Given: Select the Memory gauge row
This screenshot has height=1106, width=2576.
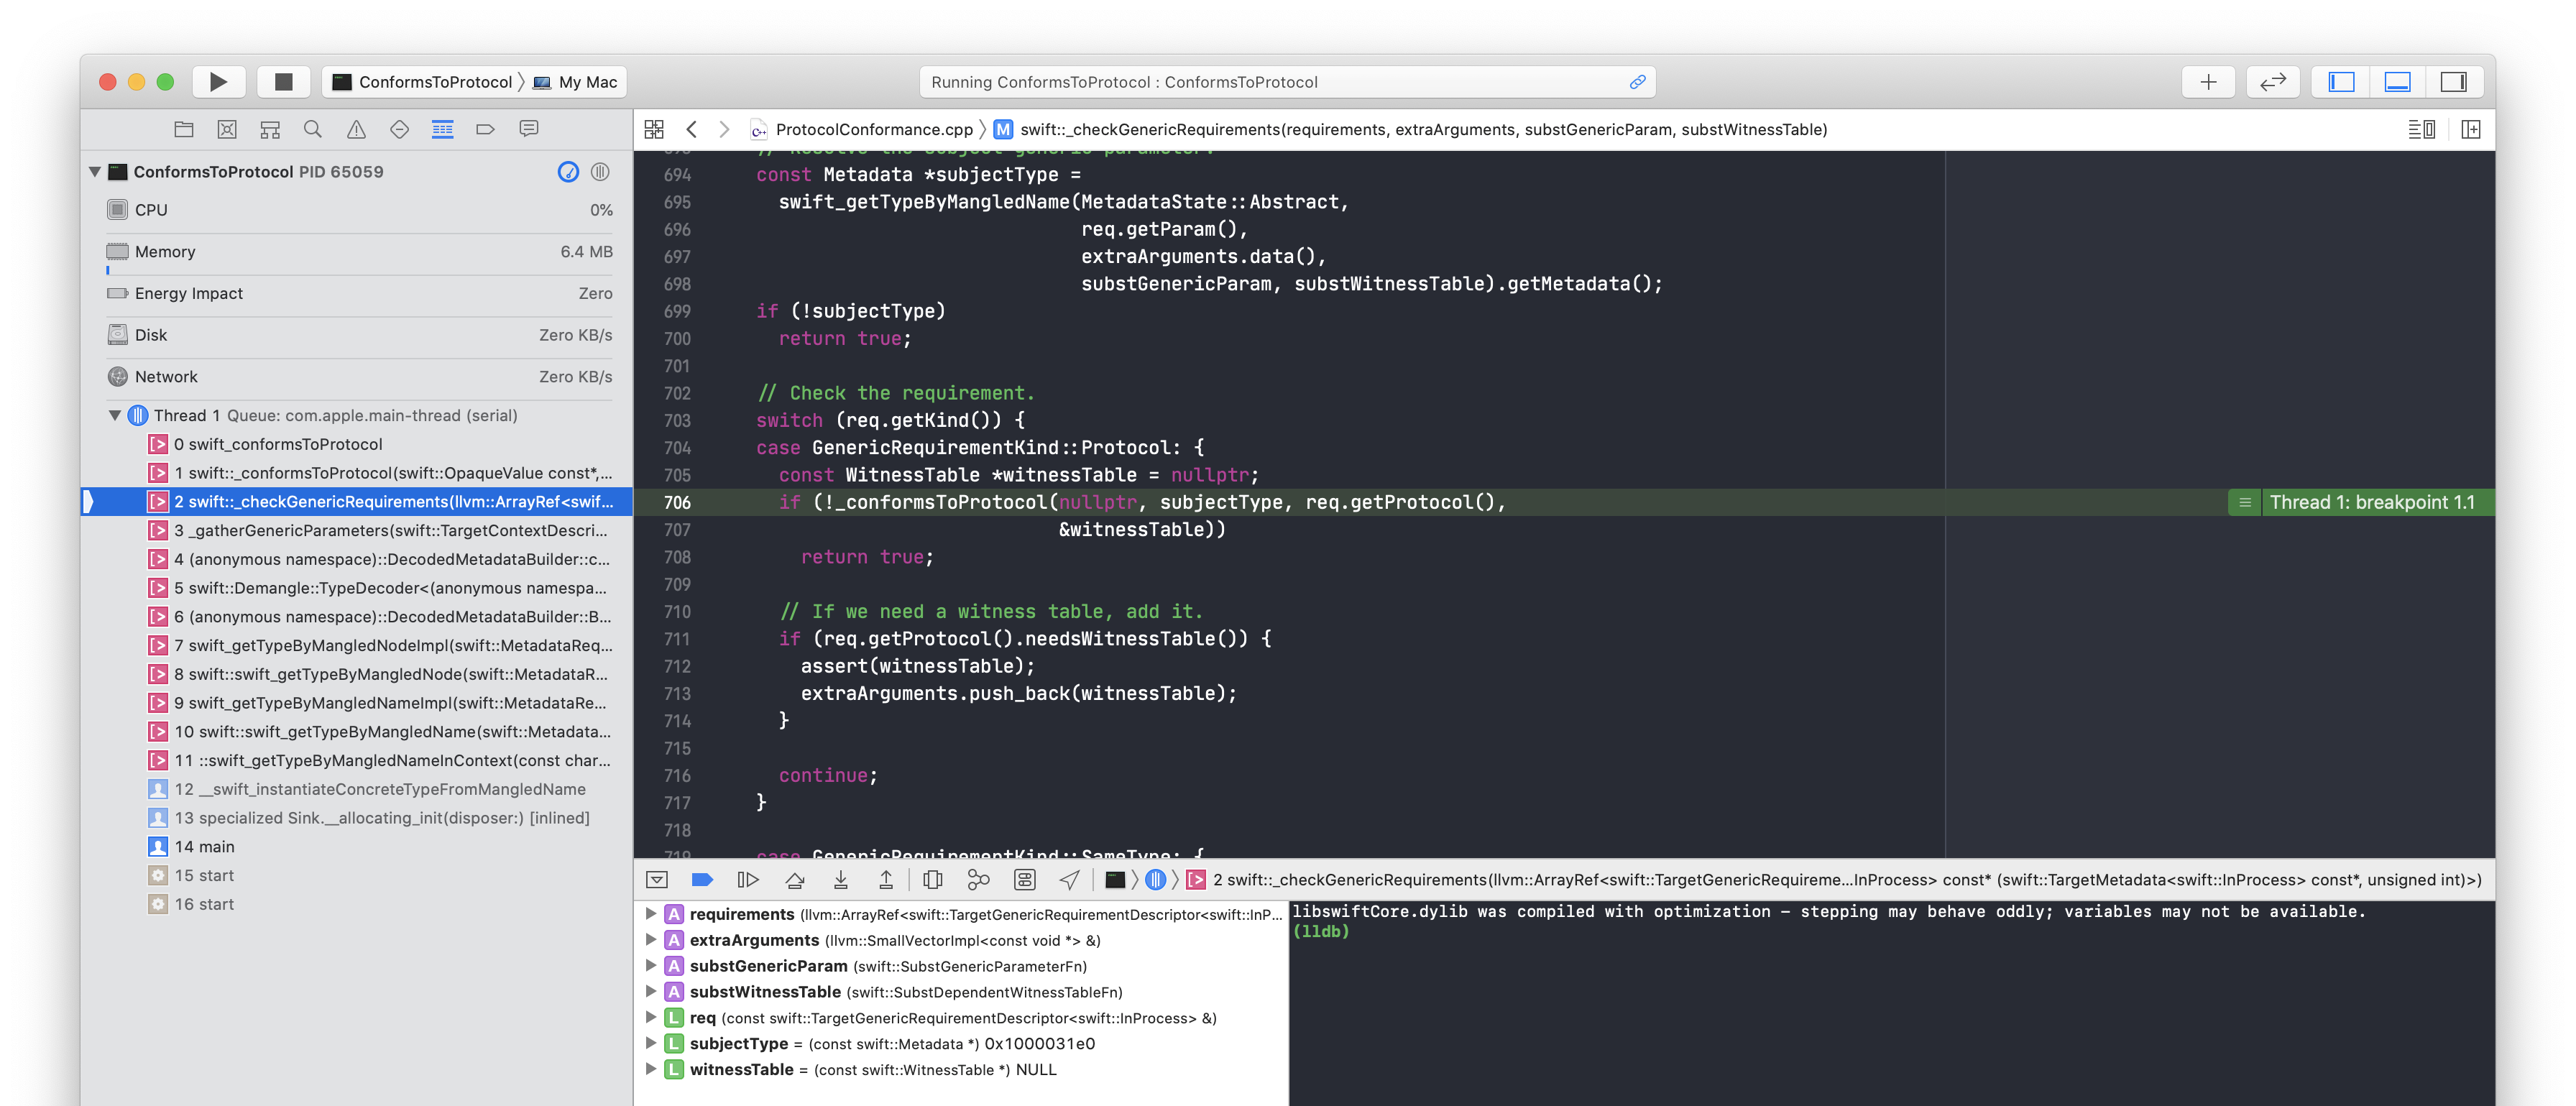Looking at the screenshot, I should [360, 252].
